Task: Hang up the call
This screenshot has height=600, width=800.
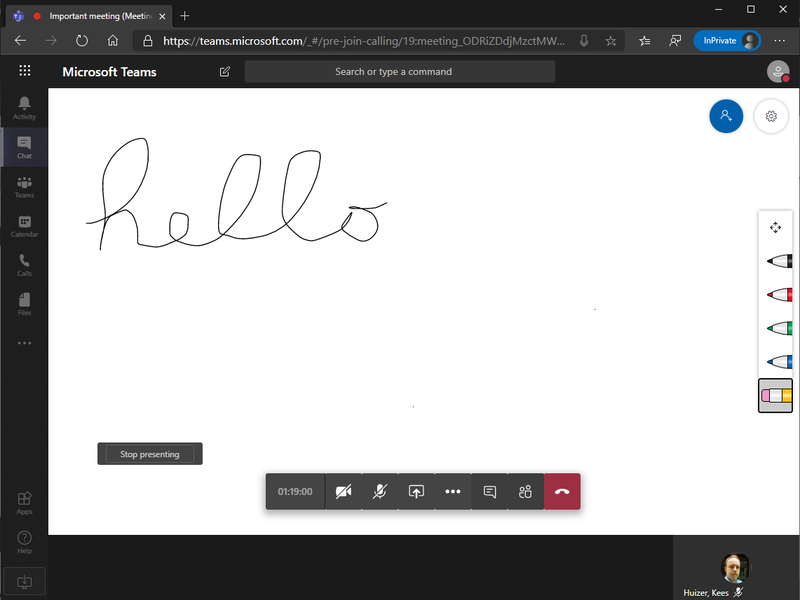Action: (x=562, y=491)
